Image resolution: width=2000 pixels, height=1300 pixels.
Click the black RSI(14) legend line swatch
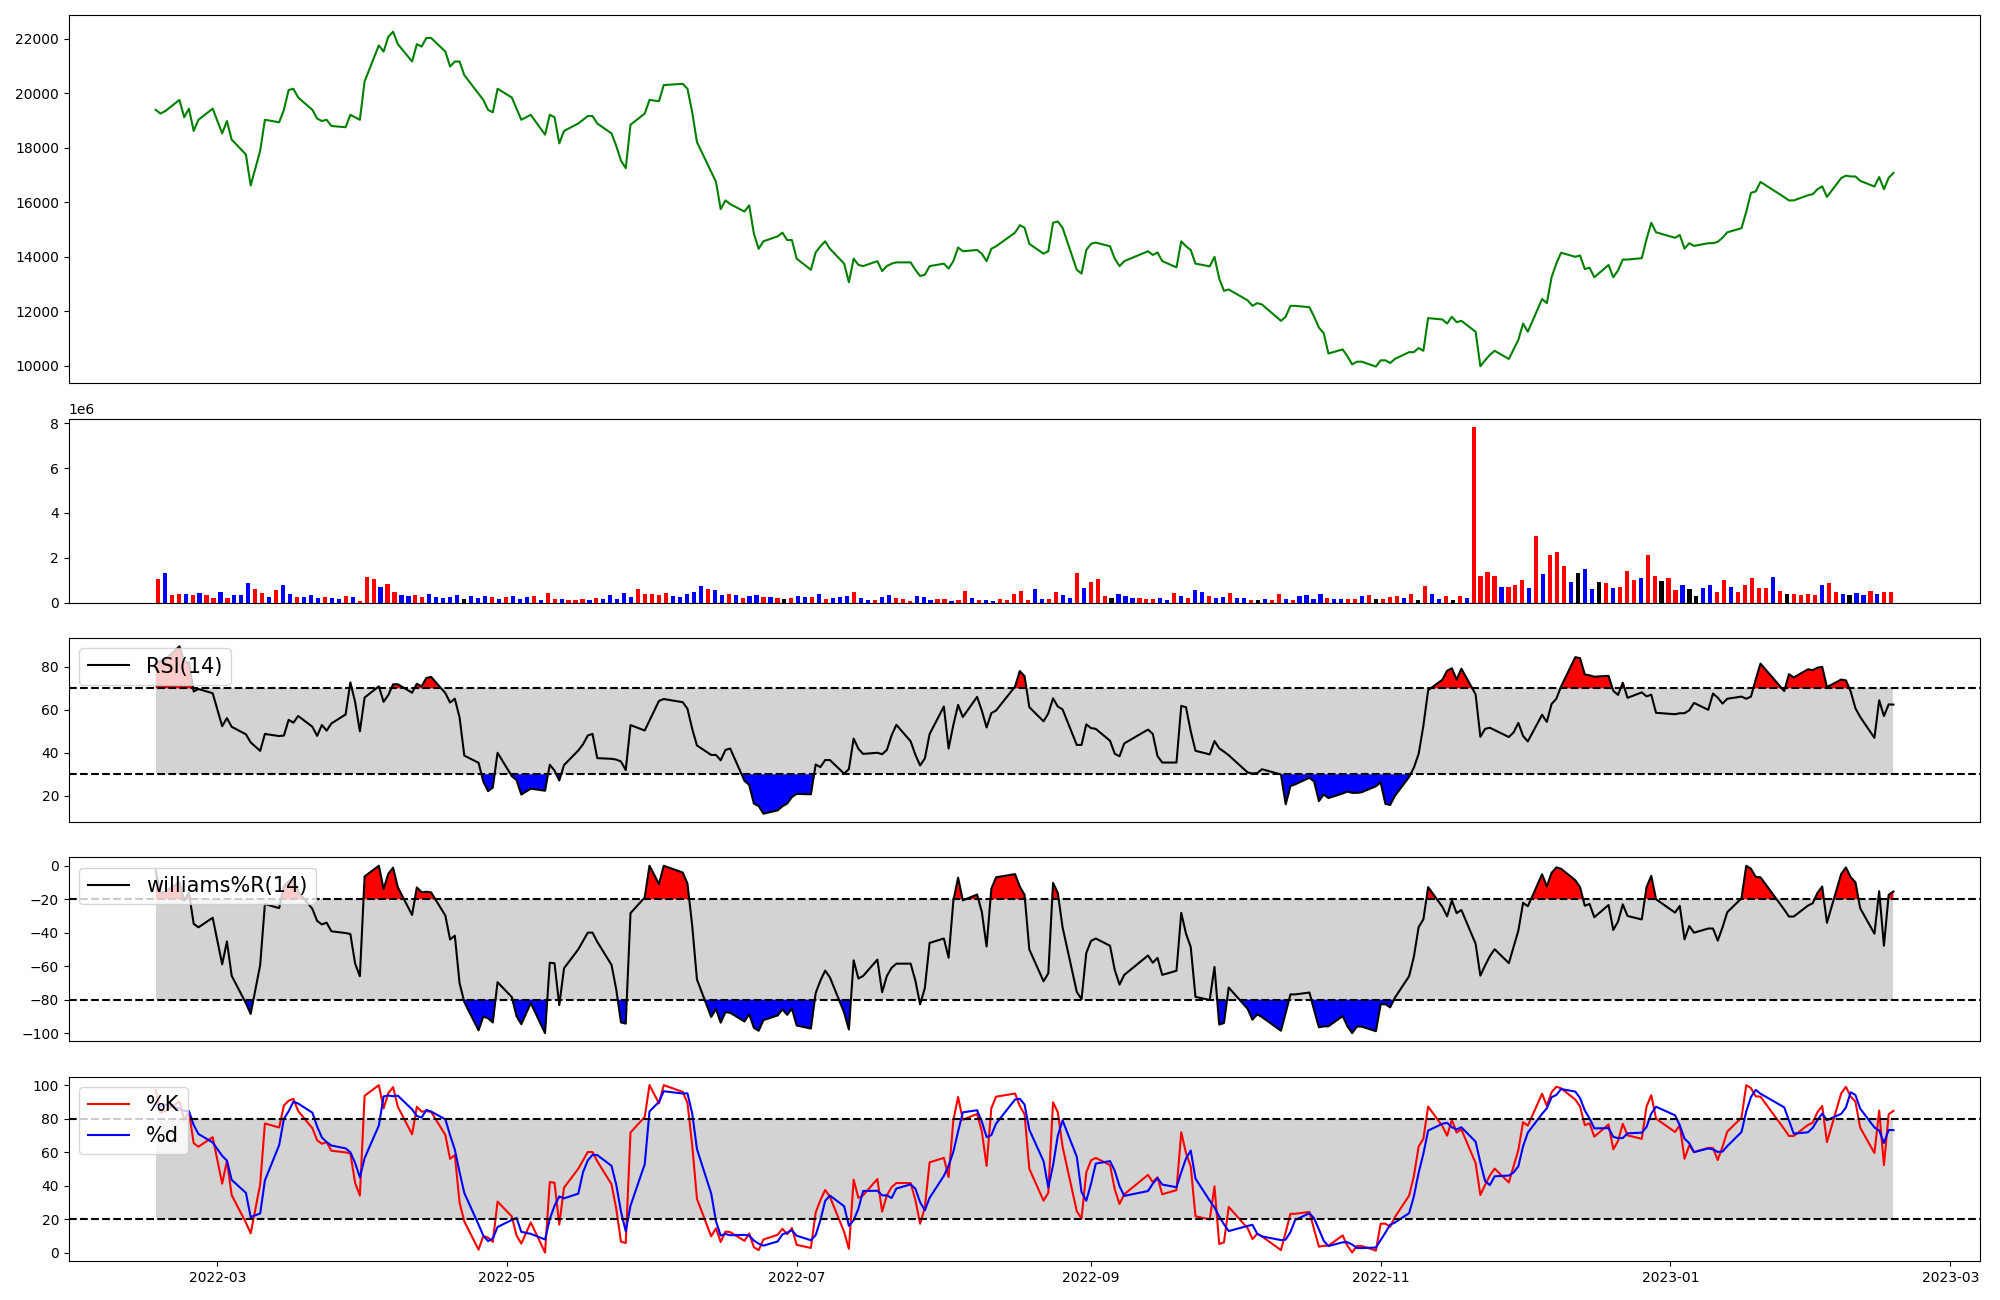109,666
